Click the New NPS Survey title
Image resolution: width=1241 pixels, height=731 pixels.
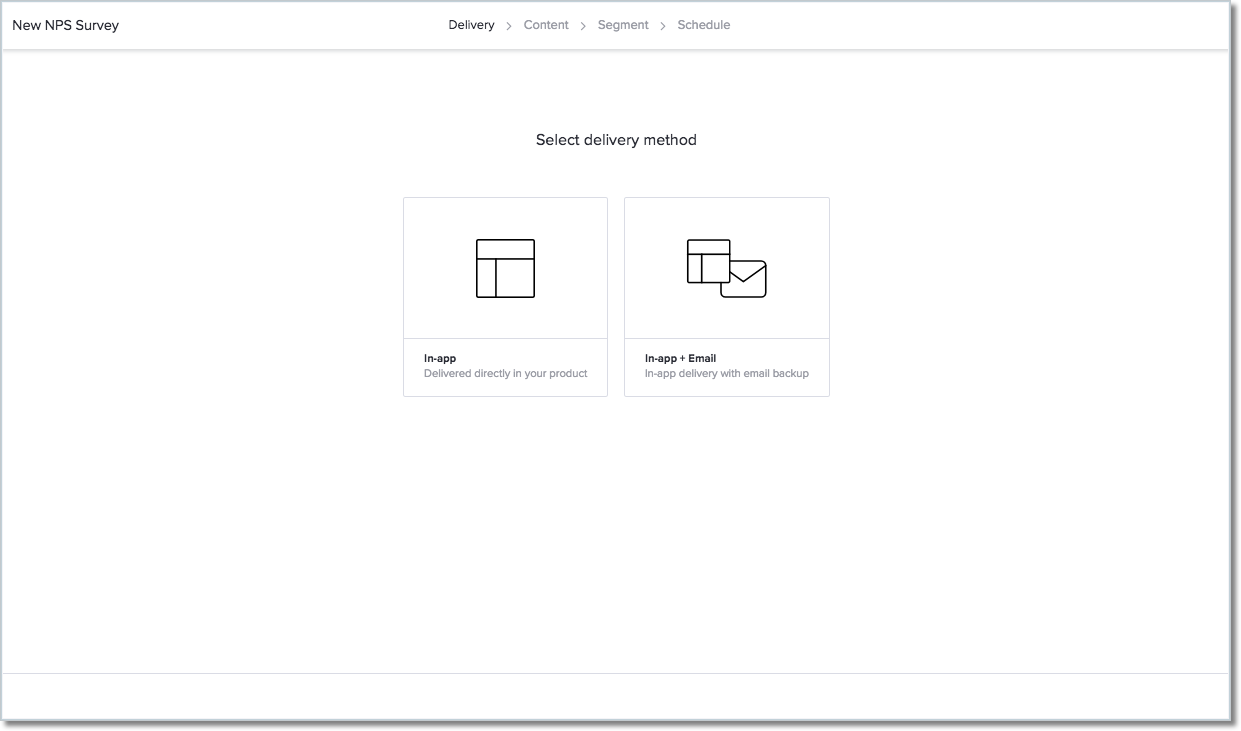point(65,25)
